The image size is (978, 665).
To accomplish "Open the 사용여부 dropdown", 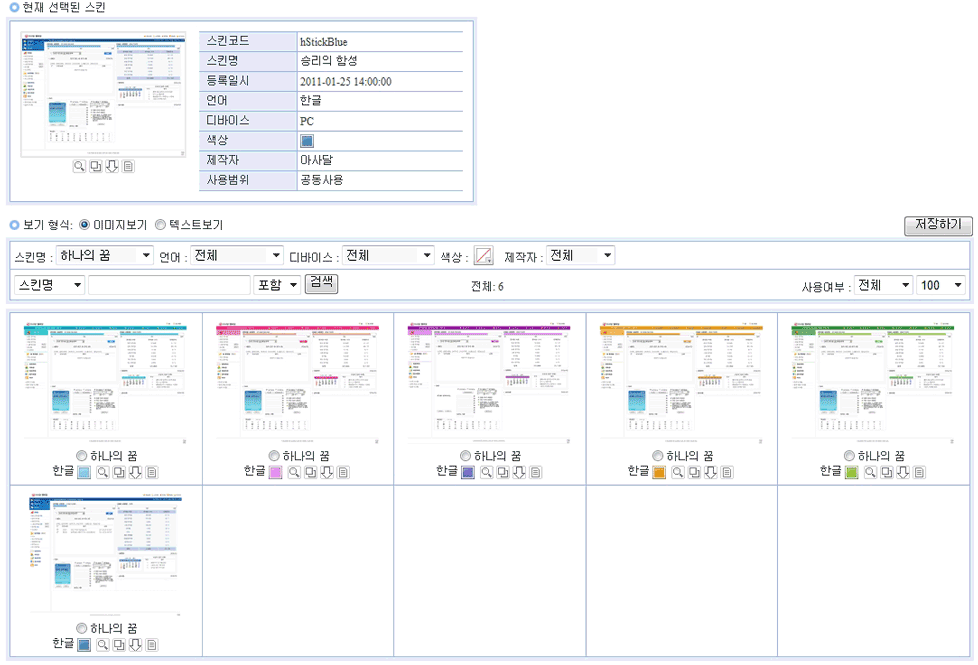I will 883,285.
